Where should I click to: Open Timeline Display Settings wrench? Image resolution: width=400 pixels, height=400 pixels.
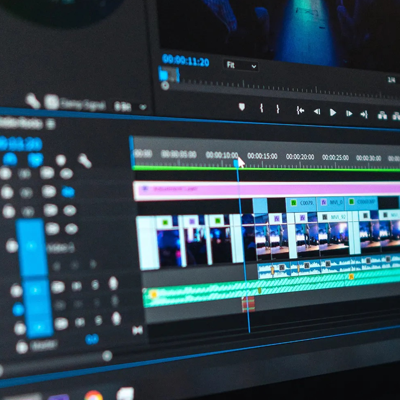(x=85, y=161)
